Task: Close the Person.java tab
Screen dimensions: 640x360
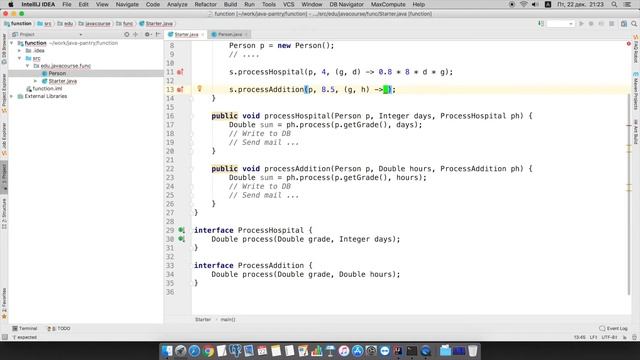Action: (x=246, y=35)
